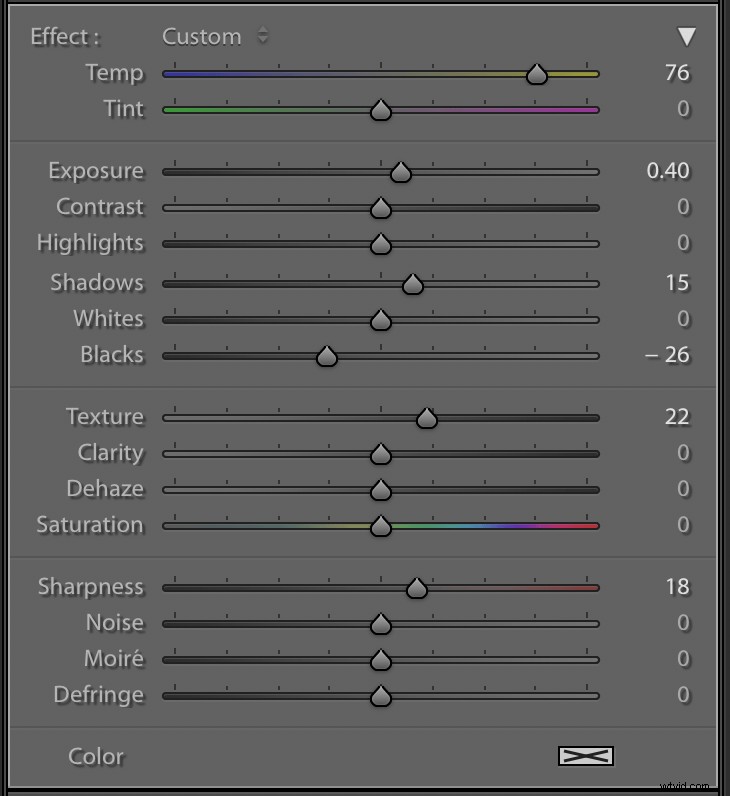730x796 pixels.
Task: Click the Dehaze slider label
Action: pyautogui.click(x=105, y=489)
